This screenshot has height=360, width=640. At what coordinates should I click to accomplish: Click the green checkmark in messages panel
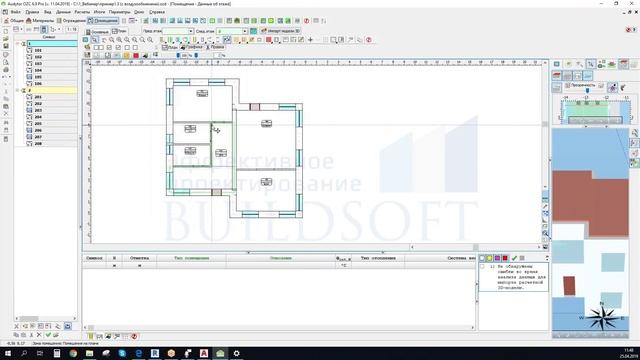[x=514, y=258]
